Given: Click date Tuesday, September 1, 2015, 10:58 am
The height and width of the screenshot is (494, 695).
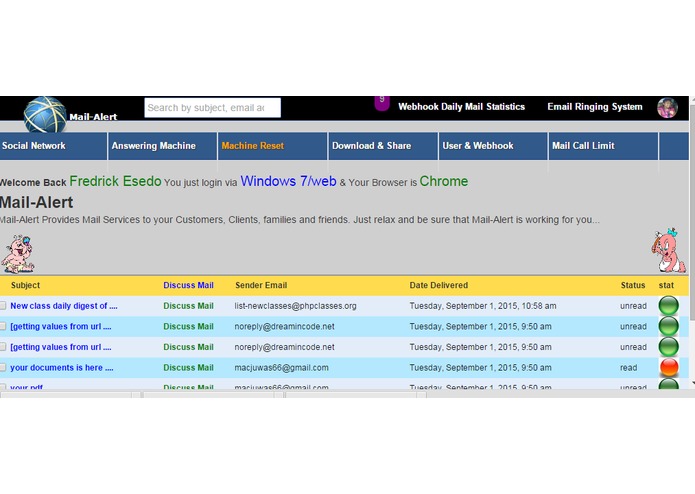Looking at the screenshot, I should 483,306.
